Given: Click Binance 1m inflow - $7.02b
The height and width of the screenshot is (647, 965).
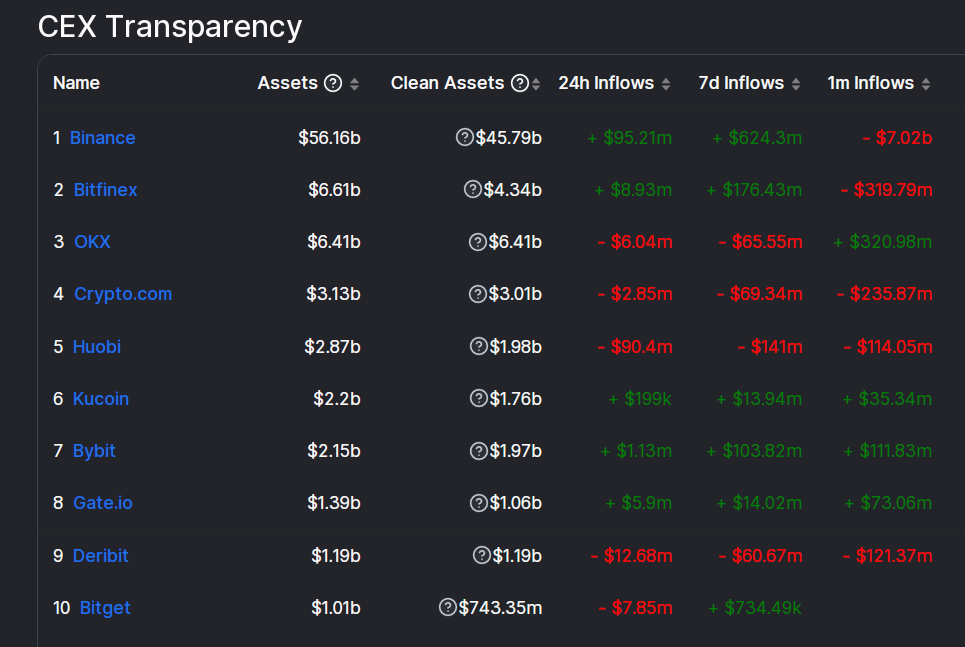Looking at the screenshot, I should tap(897, 138).
